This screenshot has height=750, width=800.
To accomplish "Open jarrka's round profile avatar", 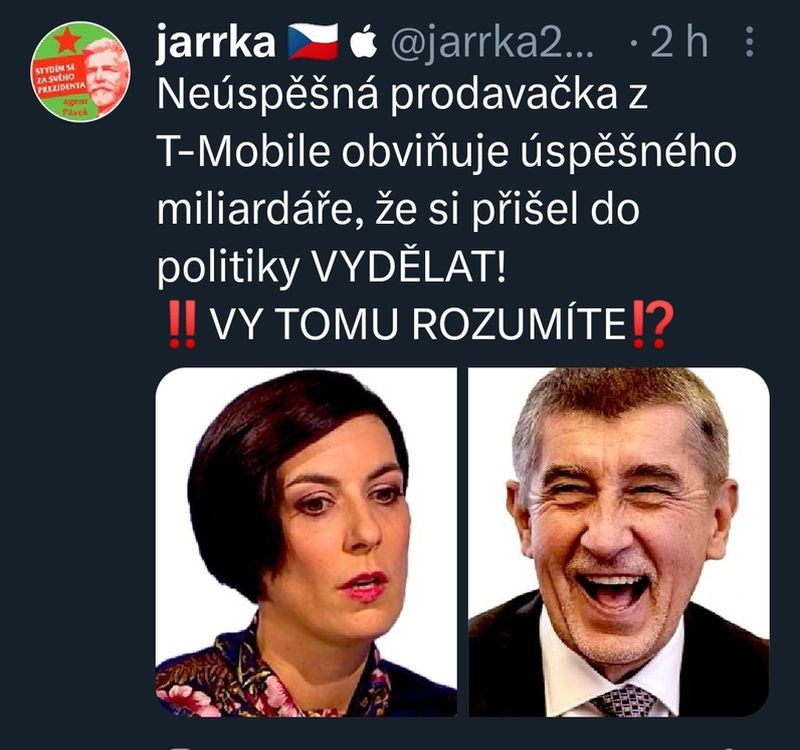I will point(81,71).
